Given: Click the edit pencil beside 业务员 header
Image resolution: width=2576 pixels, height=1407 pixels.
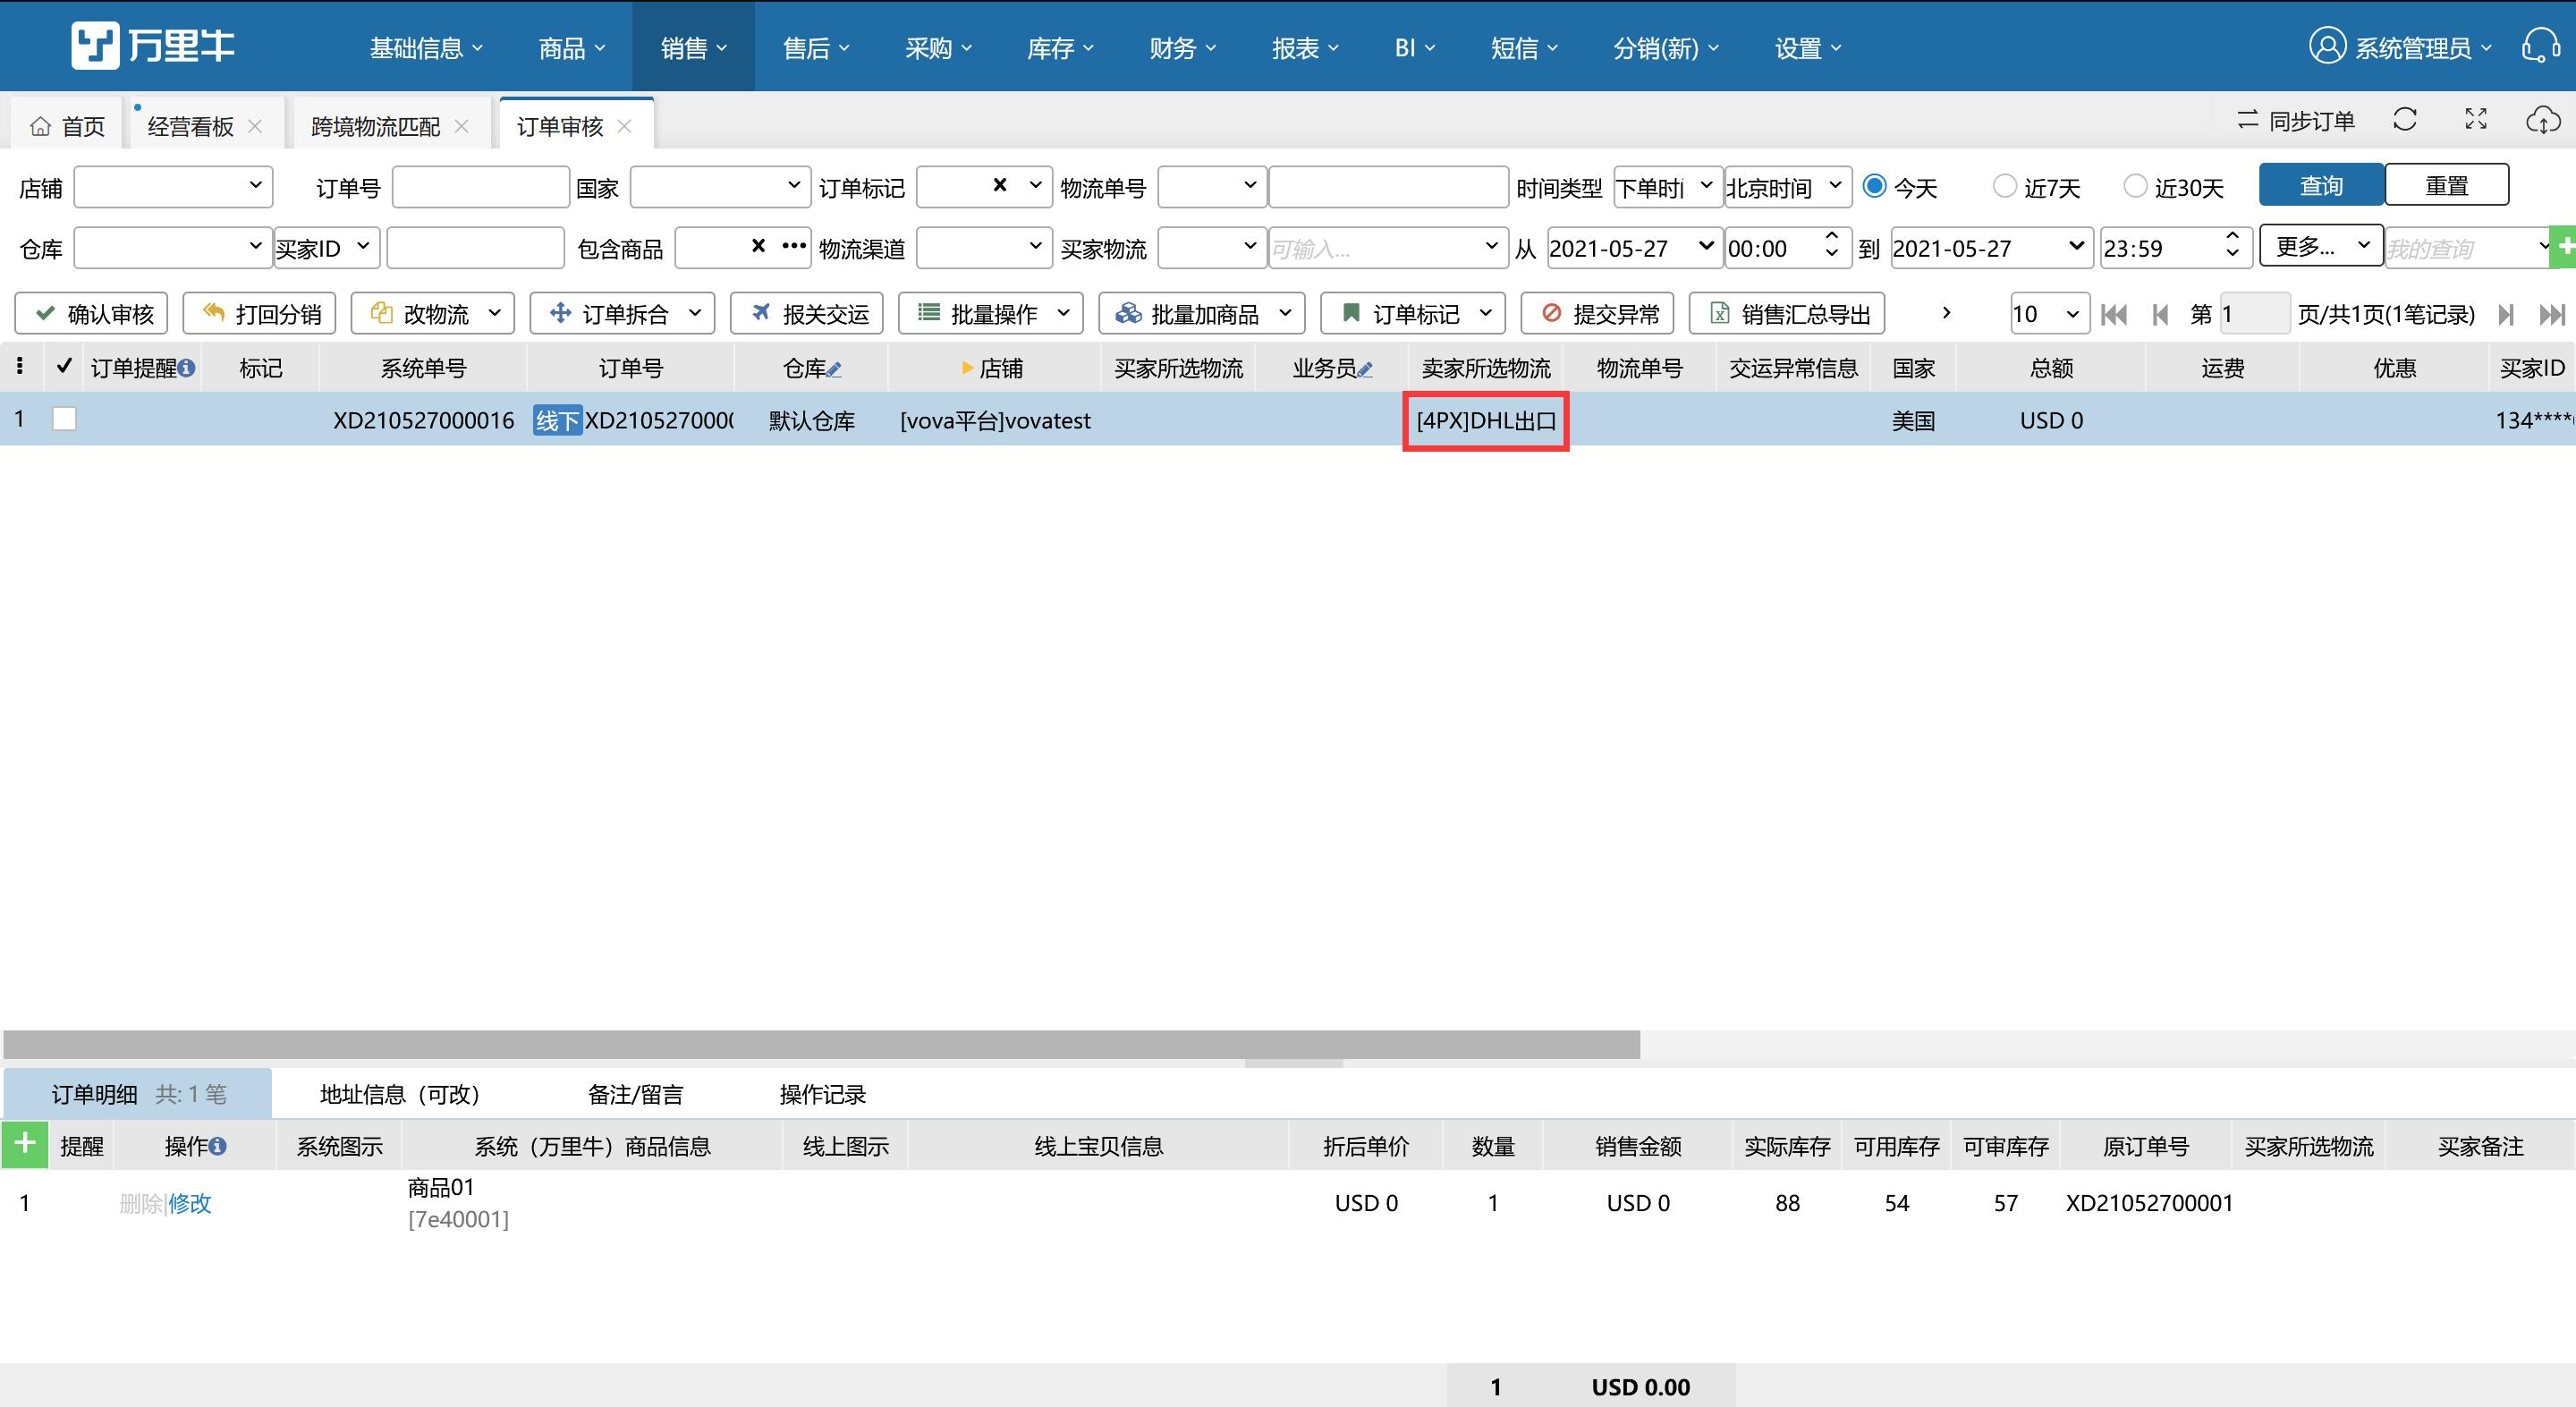Looking at the screenshot, I should coord(1365,370).
